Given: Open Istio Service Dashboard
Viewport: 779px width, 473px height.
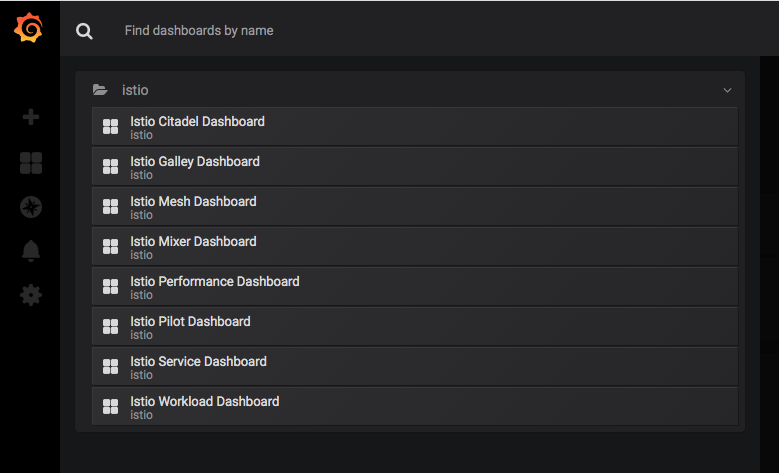Looking at the screenshot, I should (198, 362).
